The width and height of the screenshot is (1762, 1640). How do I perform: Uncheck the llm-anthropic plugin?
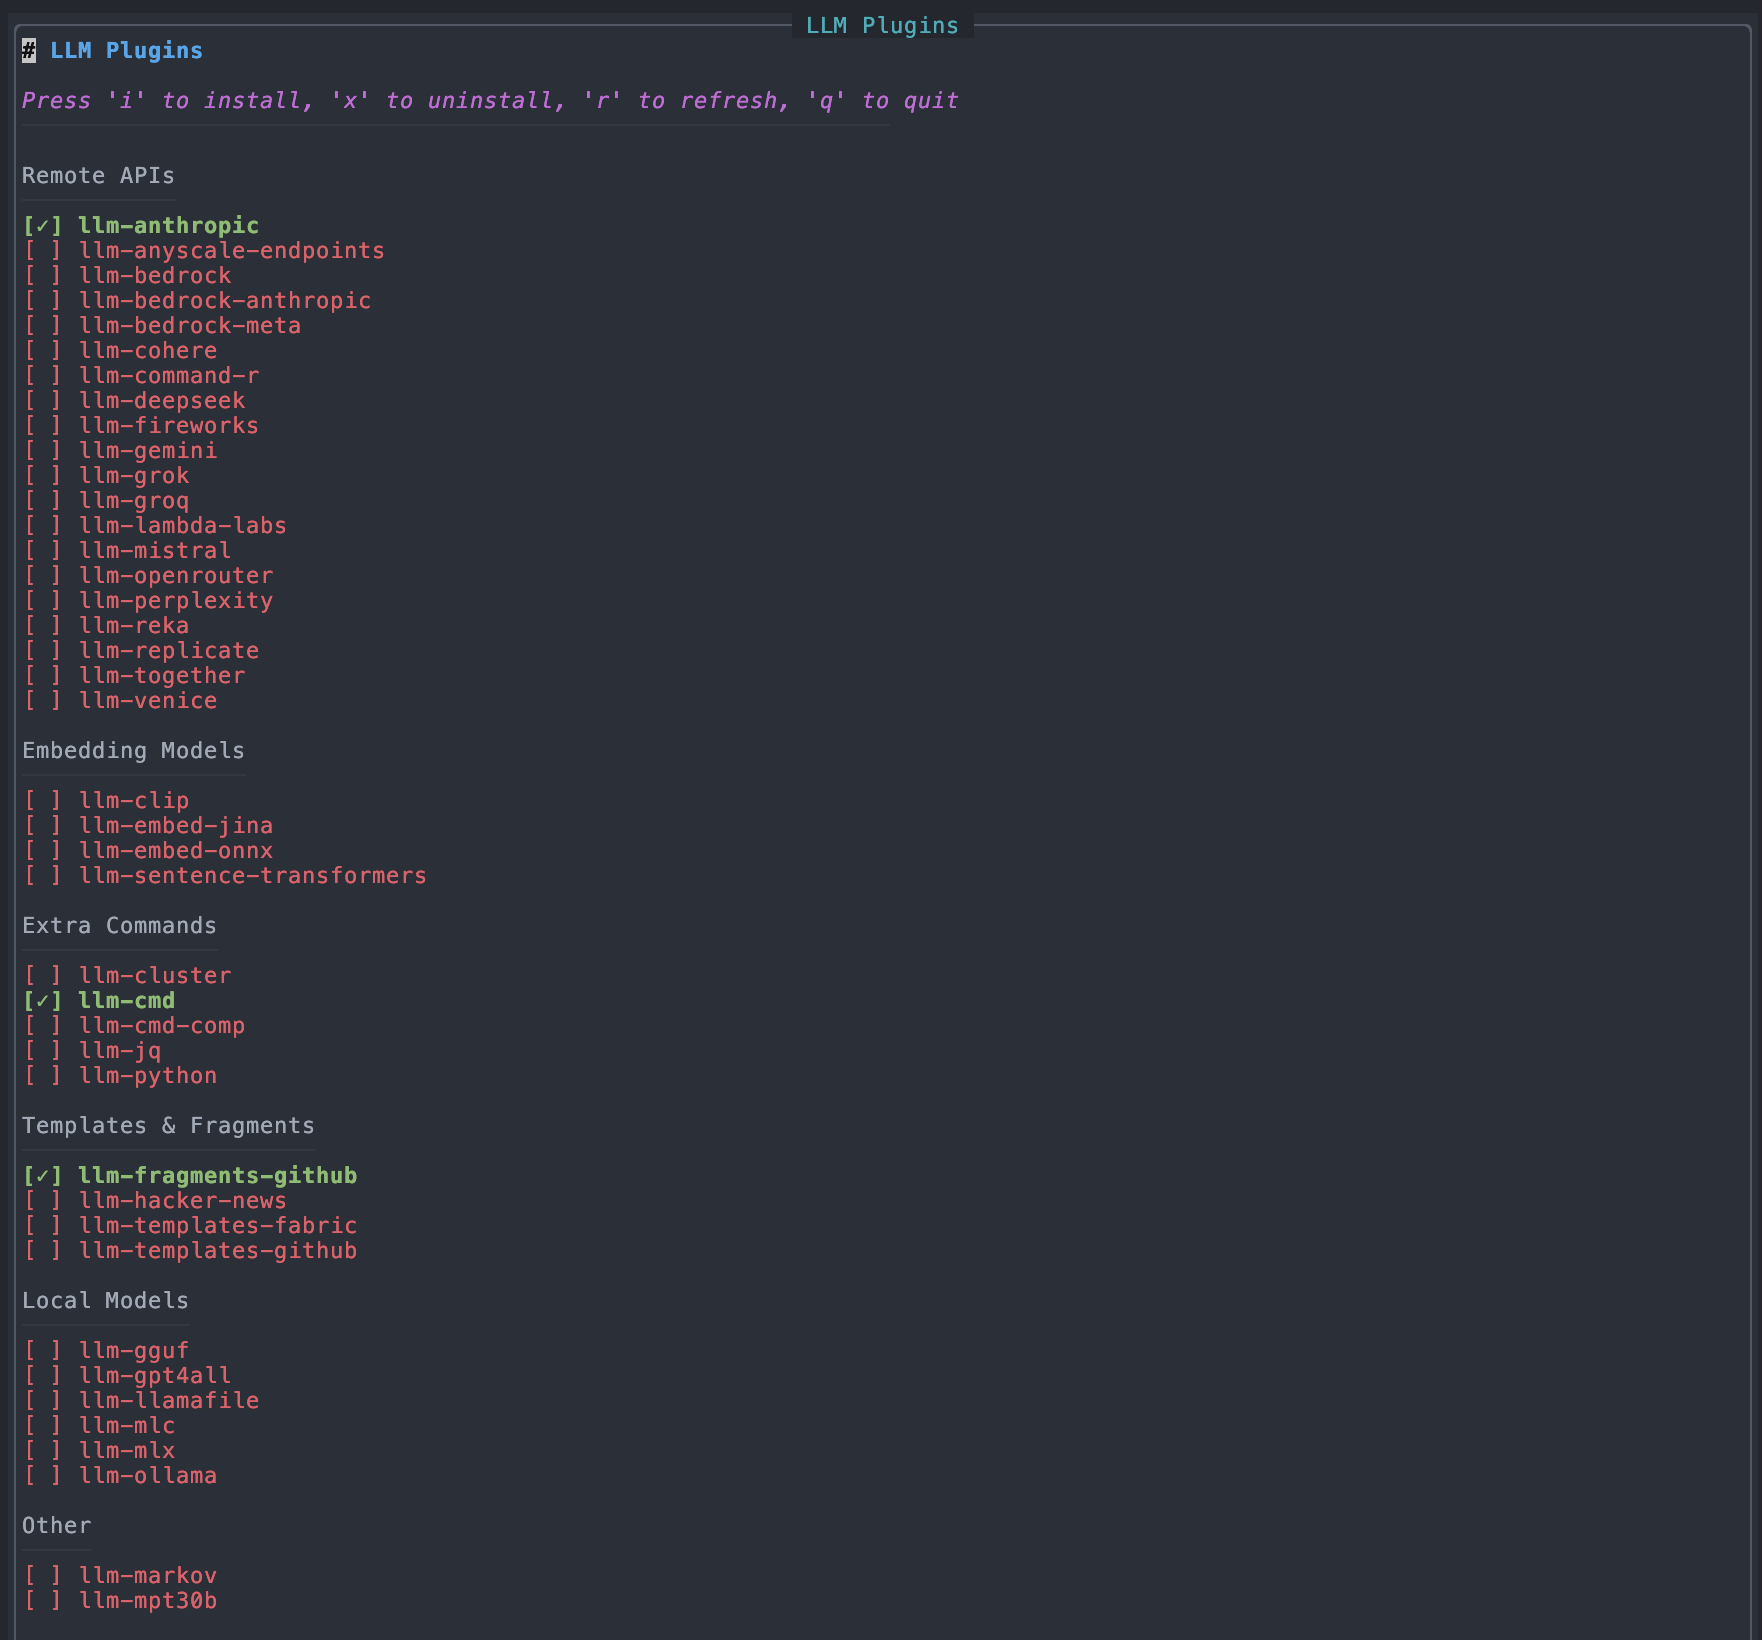click(x=42, y=225)
